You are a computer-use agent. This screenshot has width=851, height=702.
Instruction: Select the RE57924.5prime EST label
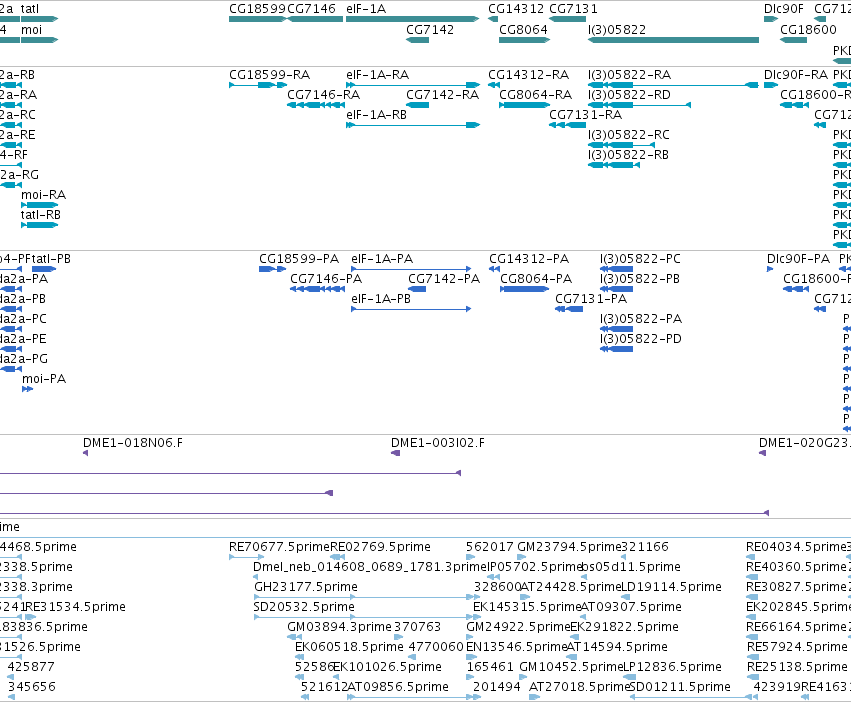pos(797,647)
